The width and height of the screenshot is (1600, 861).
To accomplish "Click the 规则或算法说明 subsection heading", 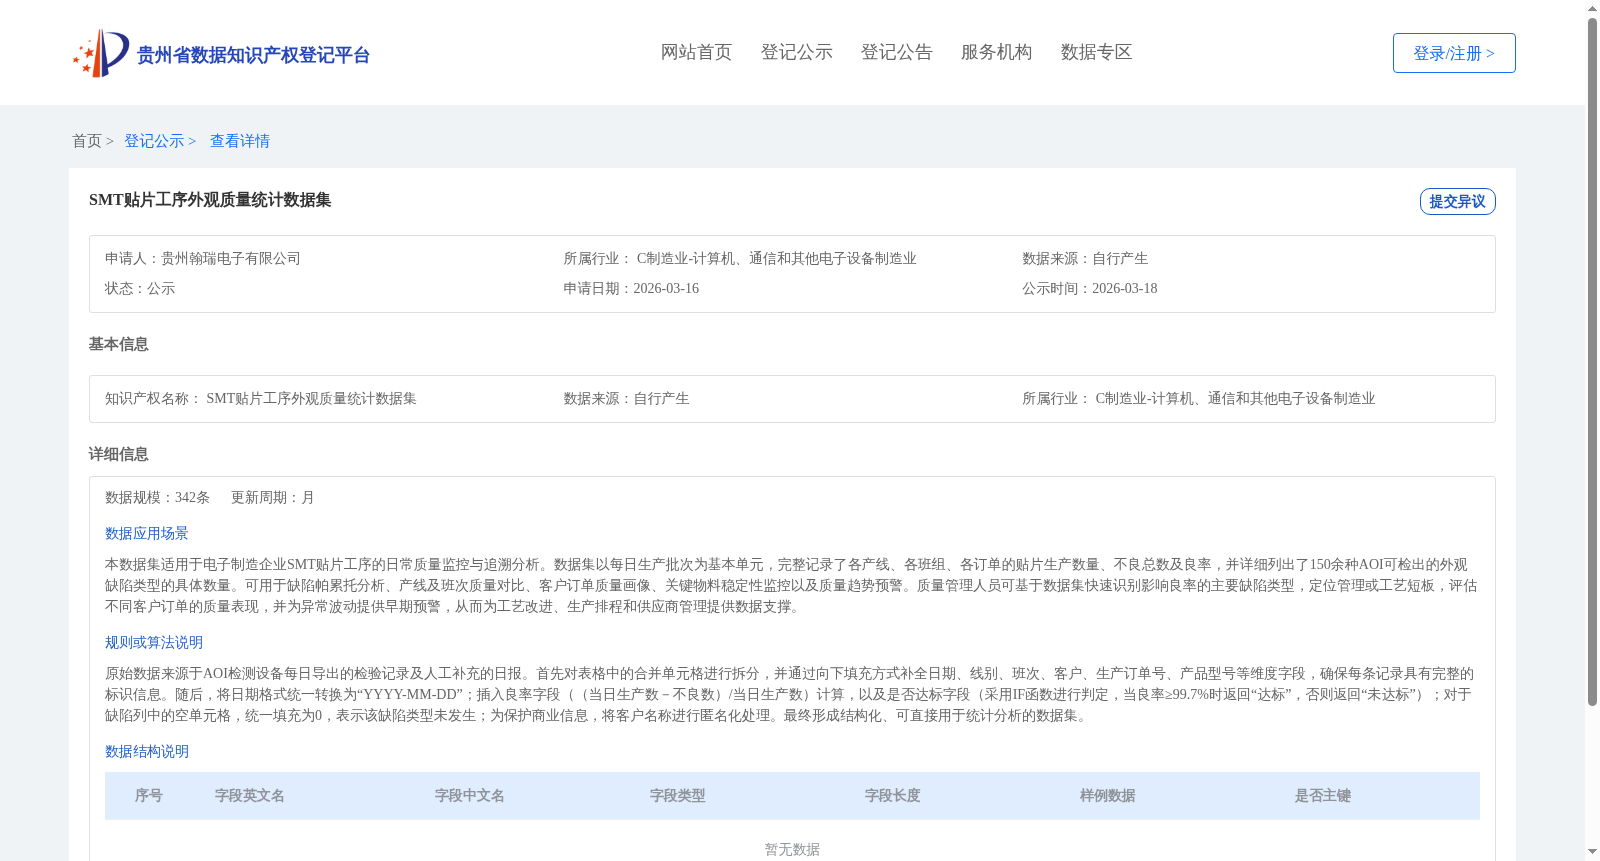I will click(154, 642).
